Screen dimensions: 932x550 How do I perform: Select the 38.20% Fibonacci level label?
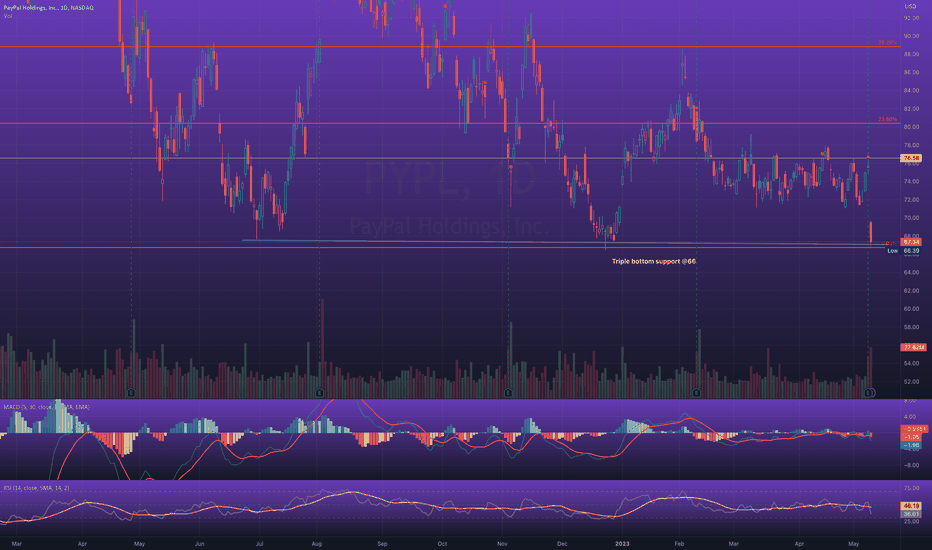[x=887, y=43]
